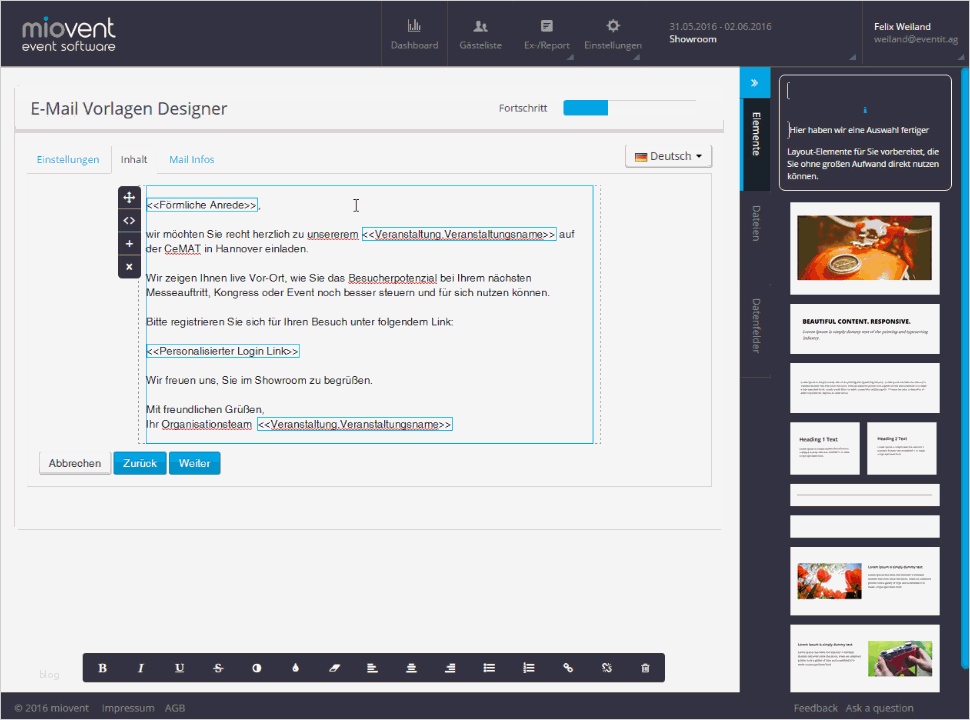Click the miovent logo
Screen dimensions: 970x720
[x=69, y=34]
